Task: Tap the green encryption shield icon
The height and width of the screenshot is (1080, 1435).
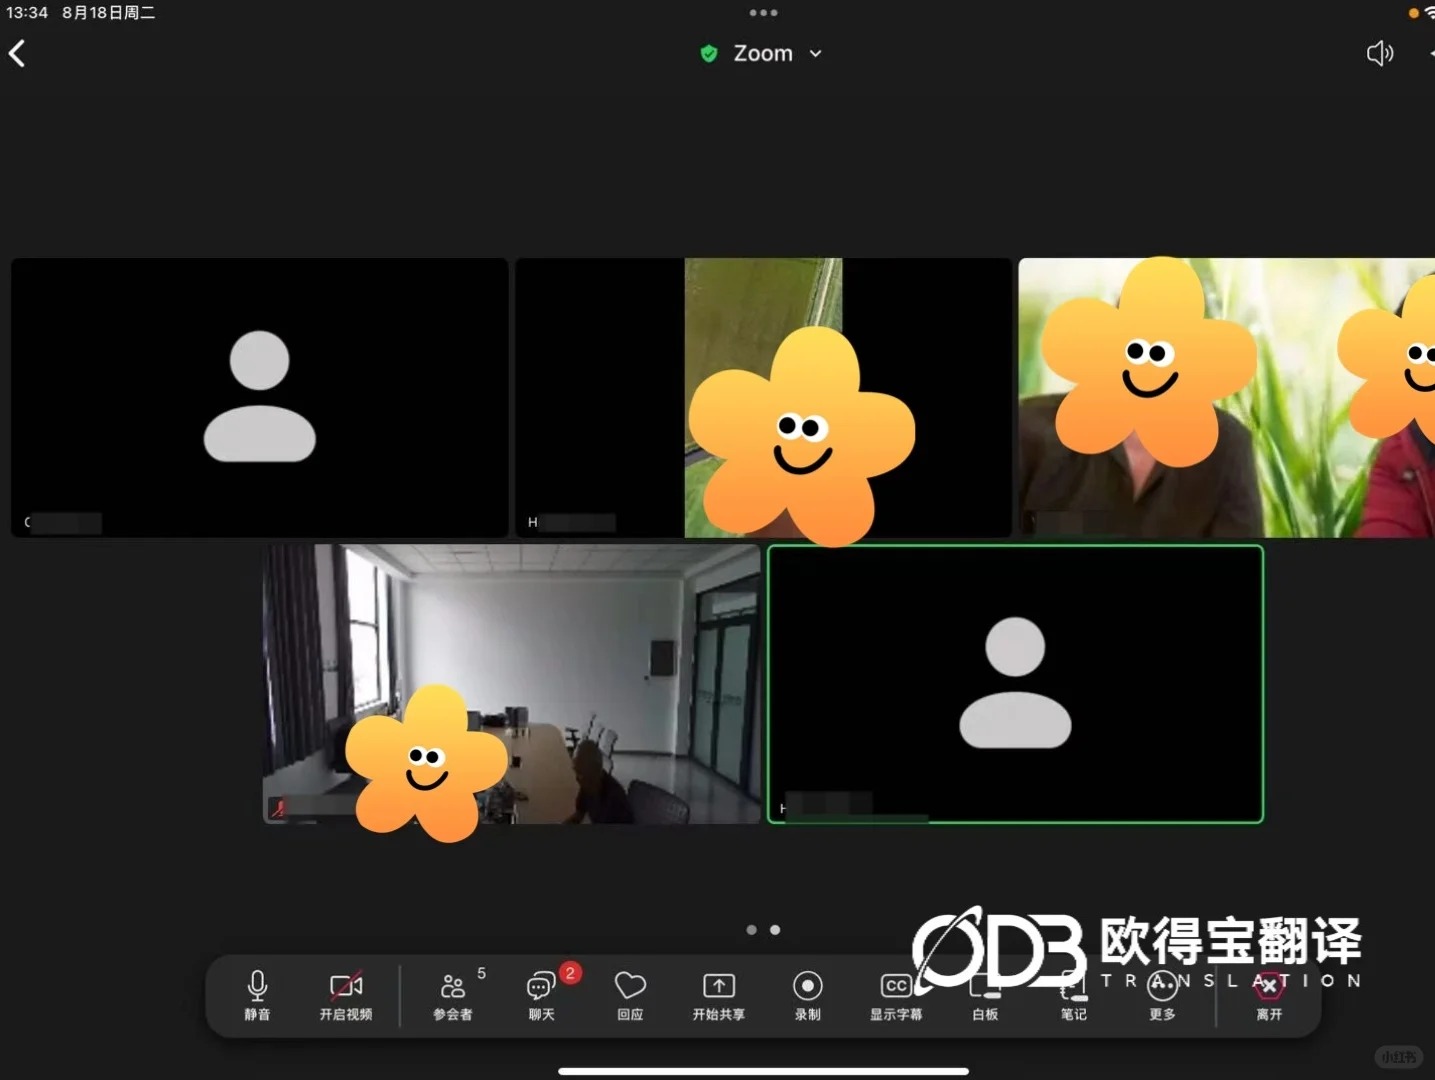Action: click(x=709, y=54)
